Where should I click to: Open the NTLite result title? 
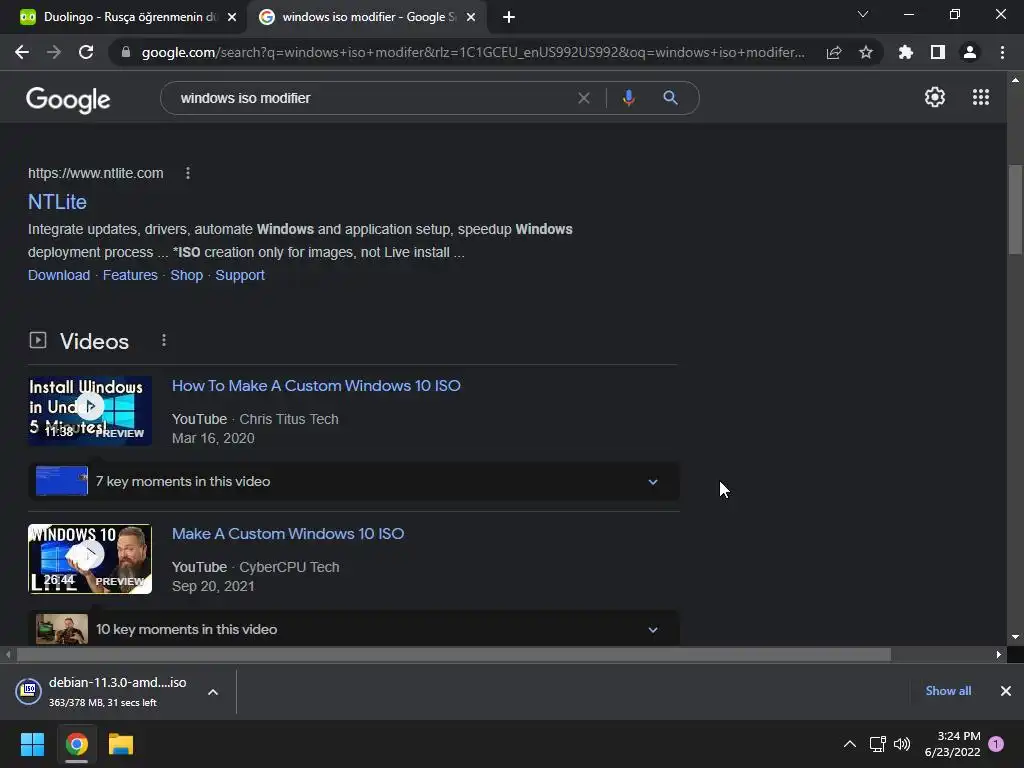[x=57, y=202]
